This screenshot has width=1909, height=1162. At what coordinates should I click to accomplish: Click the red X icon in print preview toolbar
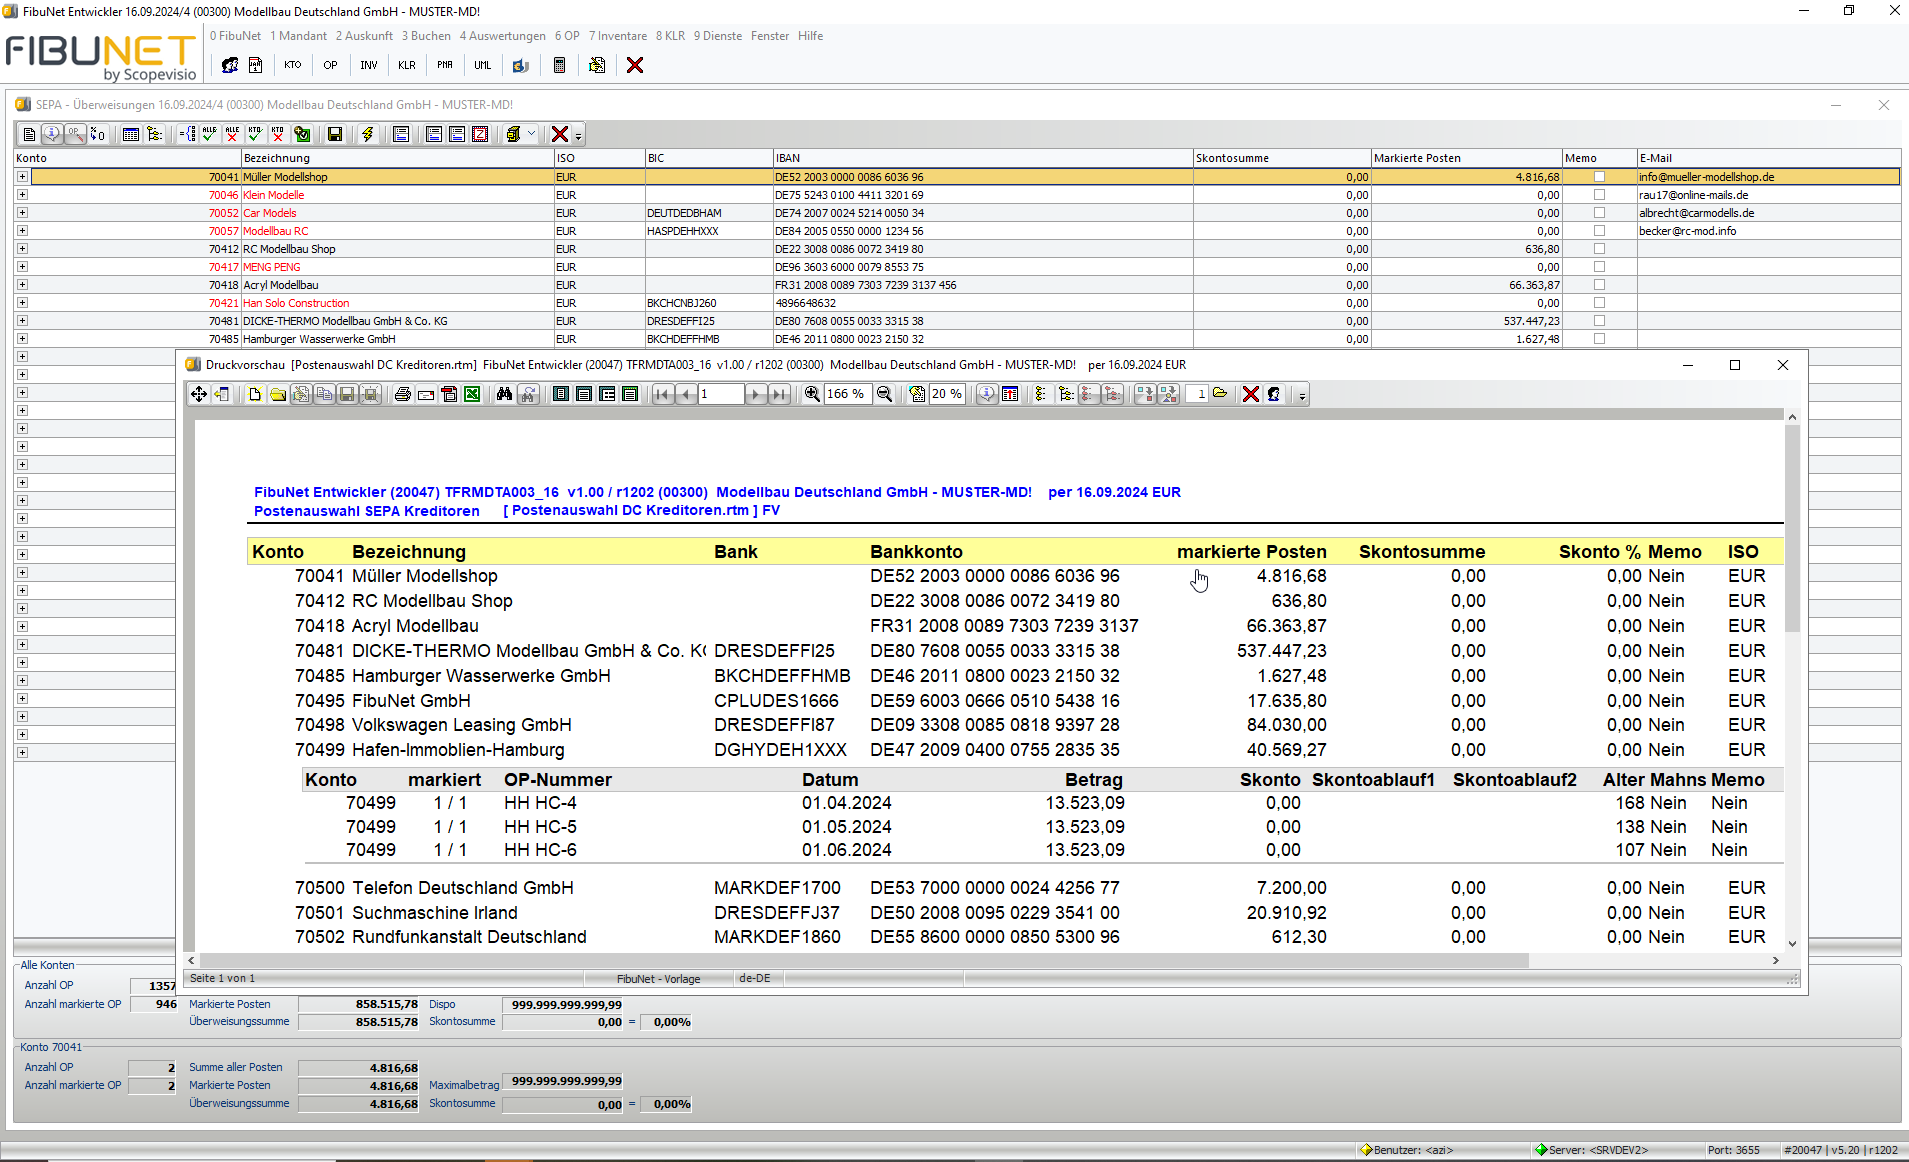pos(1250,394)
